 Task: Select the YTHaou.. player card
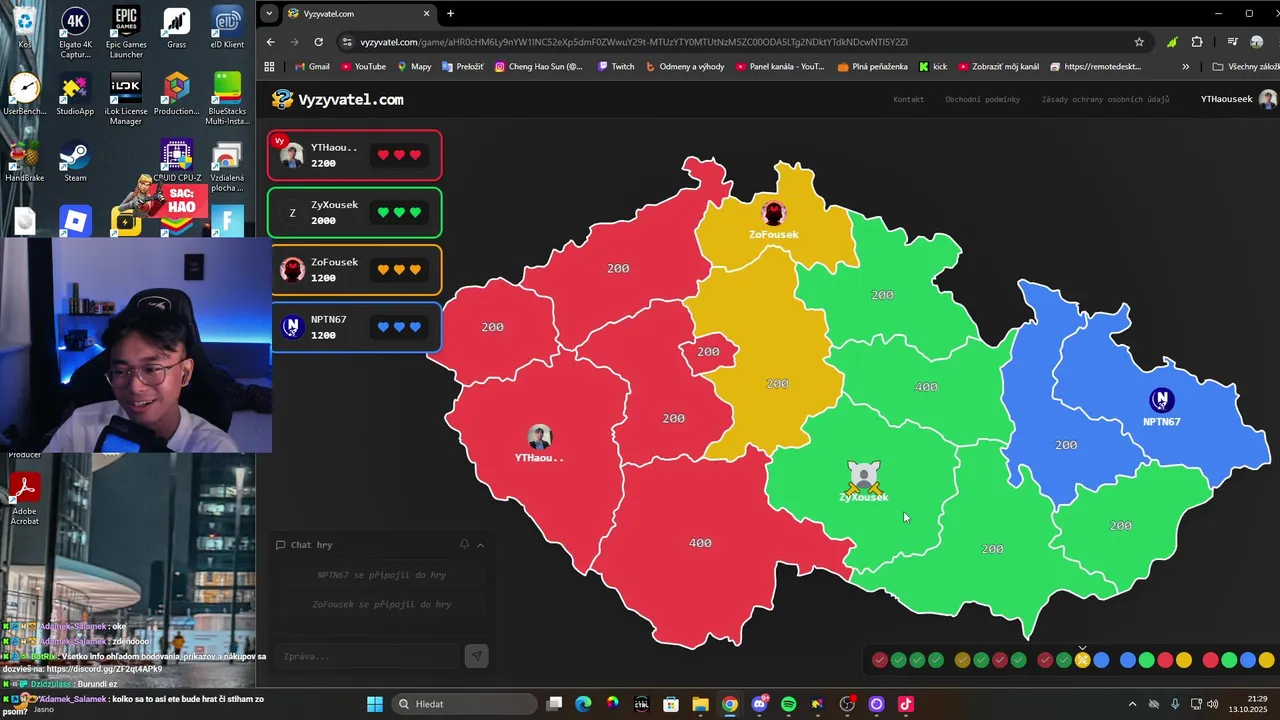(x=354, y=155)
